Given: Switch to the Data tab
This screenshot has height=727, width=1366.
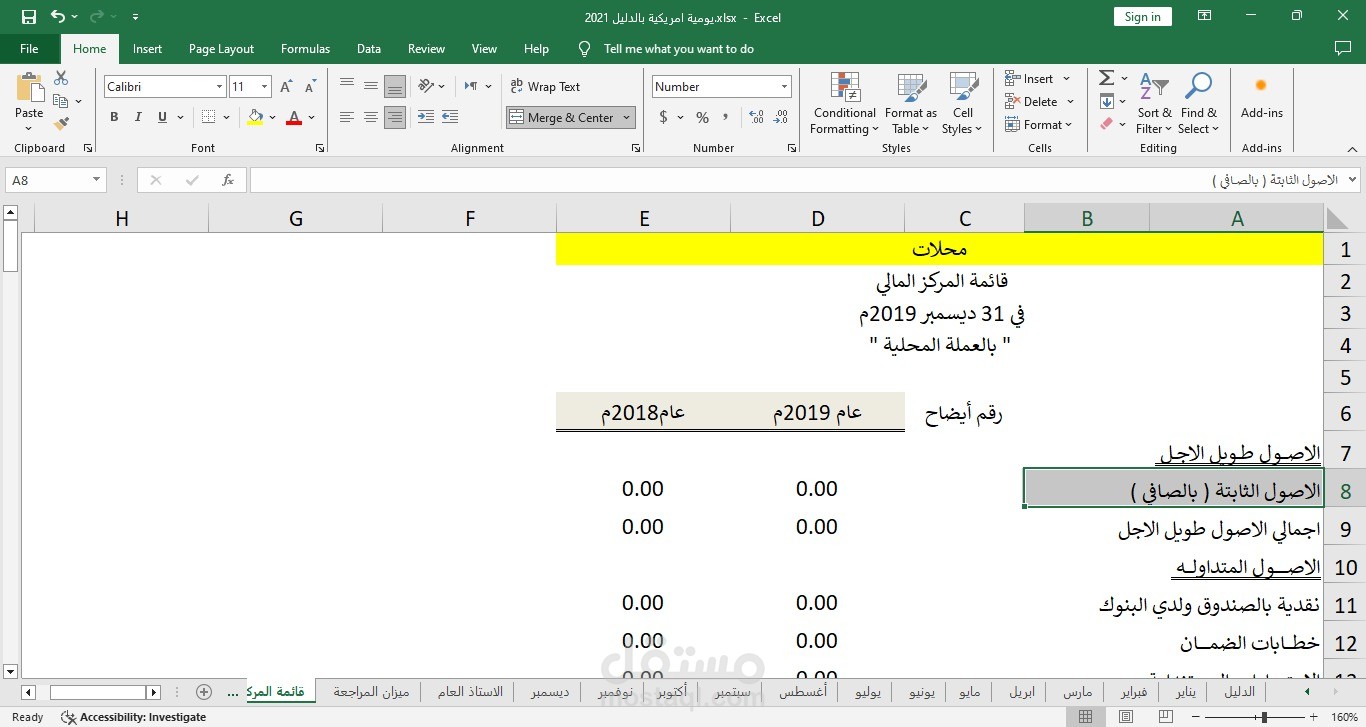Looking at the screenshot, I should coord(369,48).
